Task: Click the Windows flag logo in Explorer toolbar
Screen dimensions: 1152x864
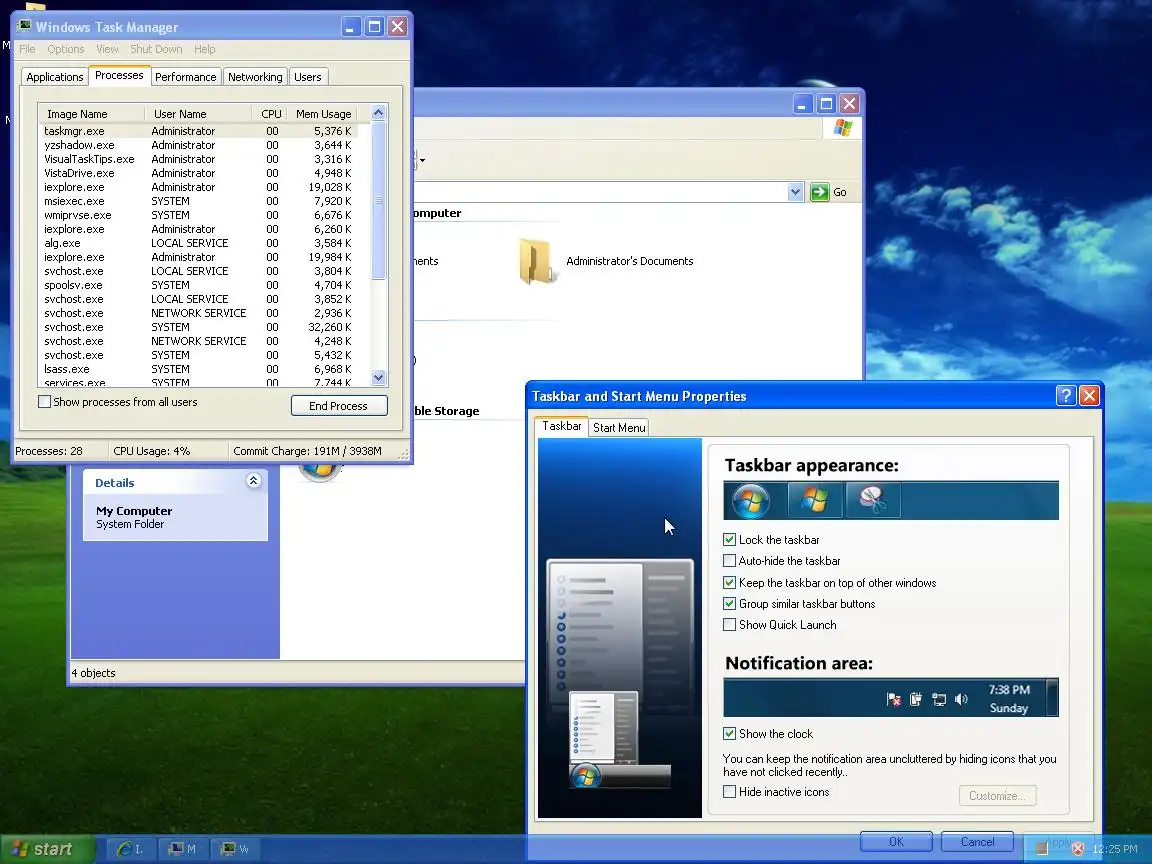Action: pos(843,128)
